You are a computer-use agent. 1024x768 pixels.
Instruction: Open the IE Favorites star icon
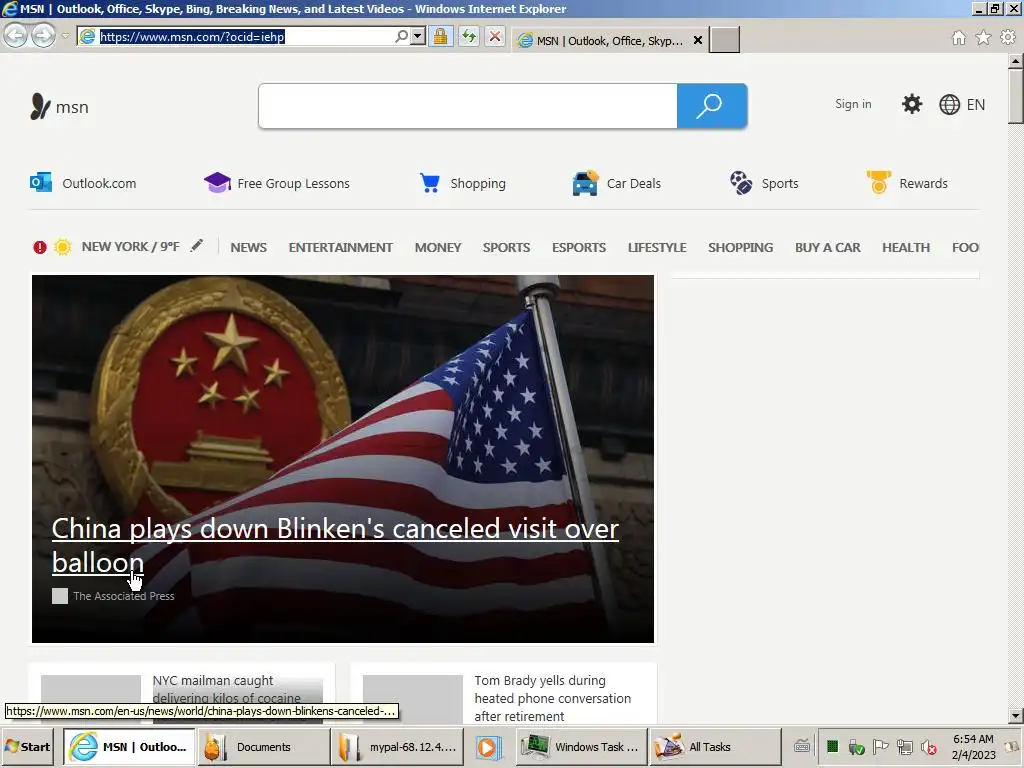983,38
